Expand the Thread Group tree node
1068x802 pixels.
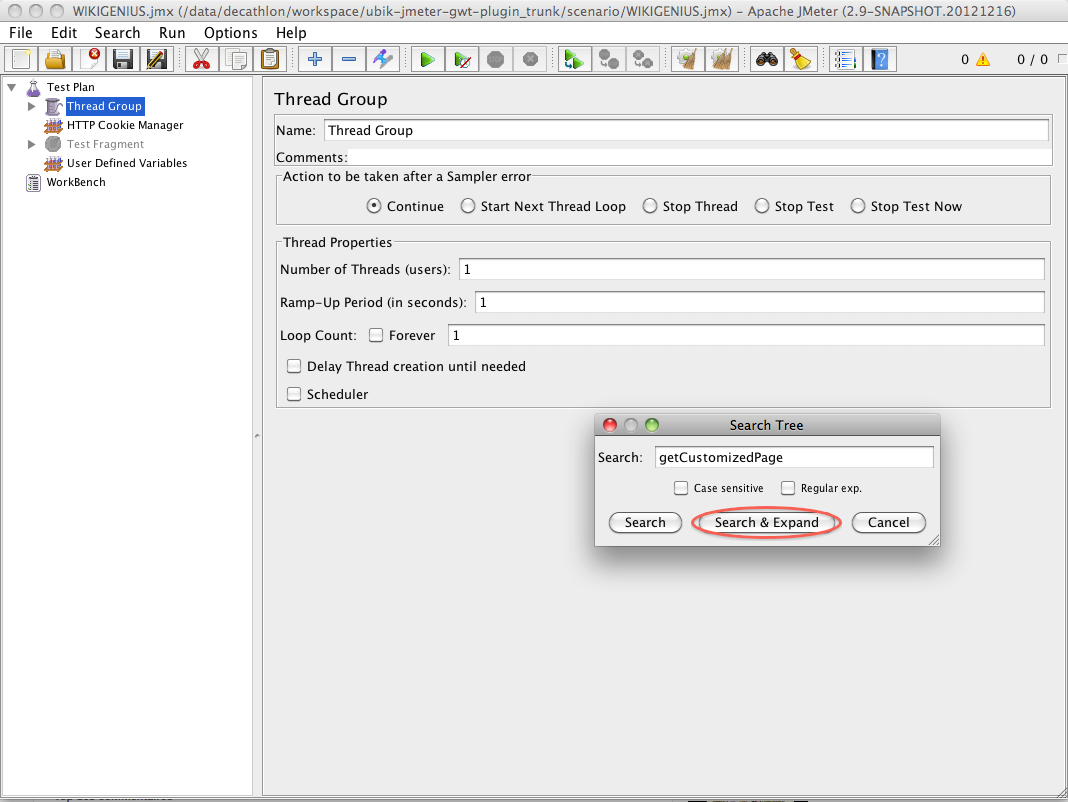(31, 106)
